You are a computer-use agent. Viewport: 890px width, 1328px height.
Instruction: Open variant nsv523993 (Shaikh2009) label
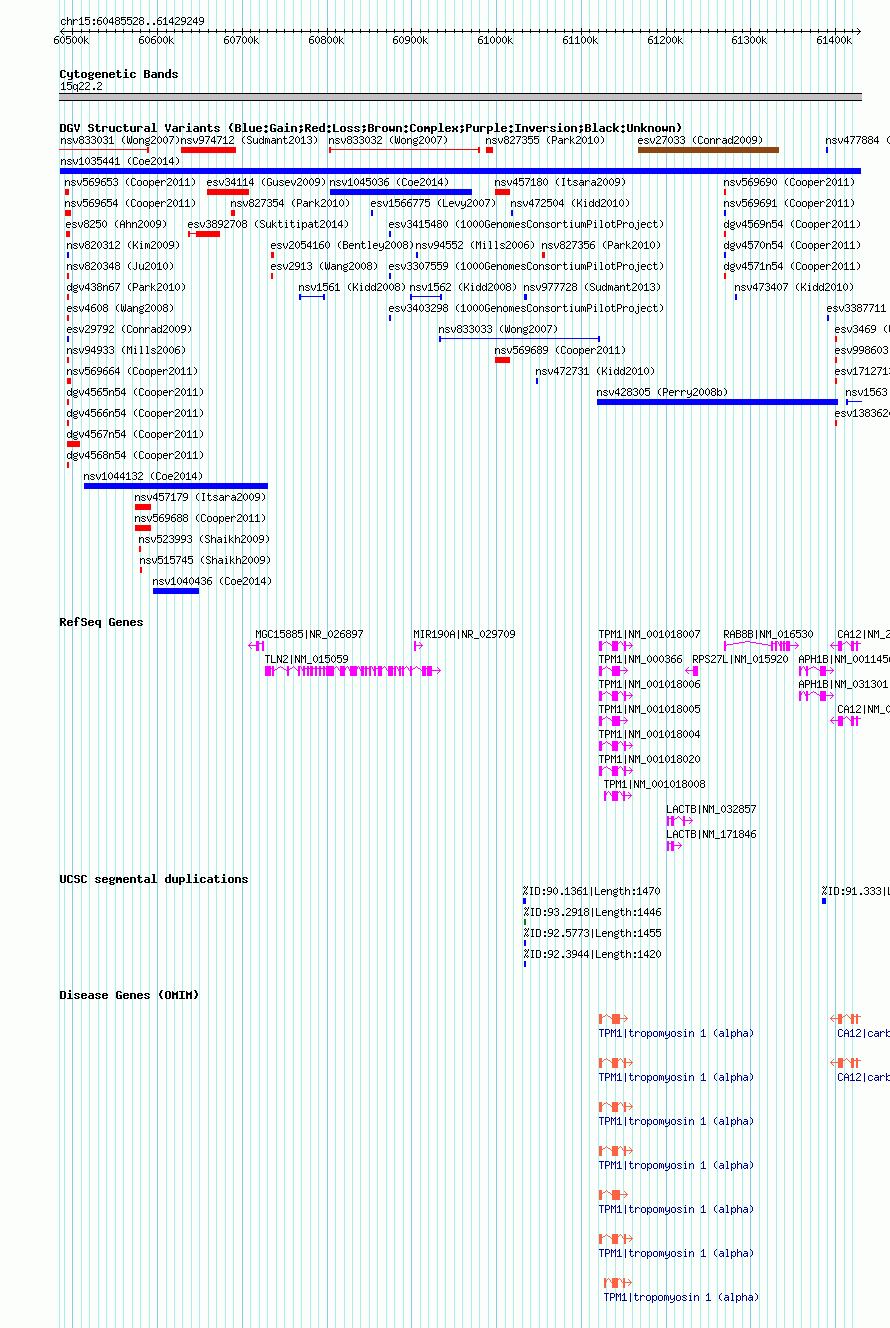205,540
